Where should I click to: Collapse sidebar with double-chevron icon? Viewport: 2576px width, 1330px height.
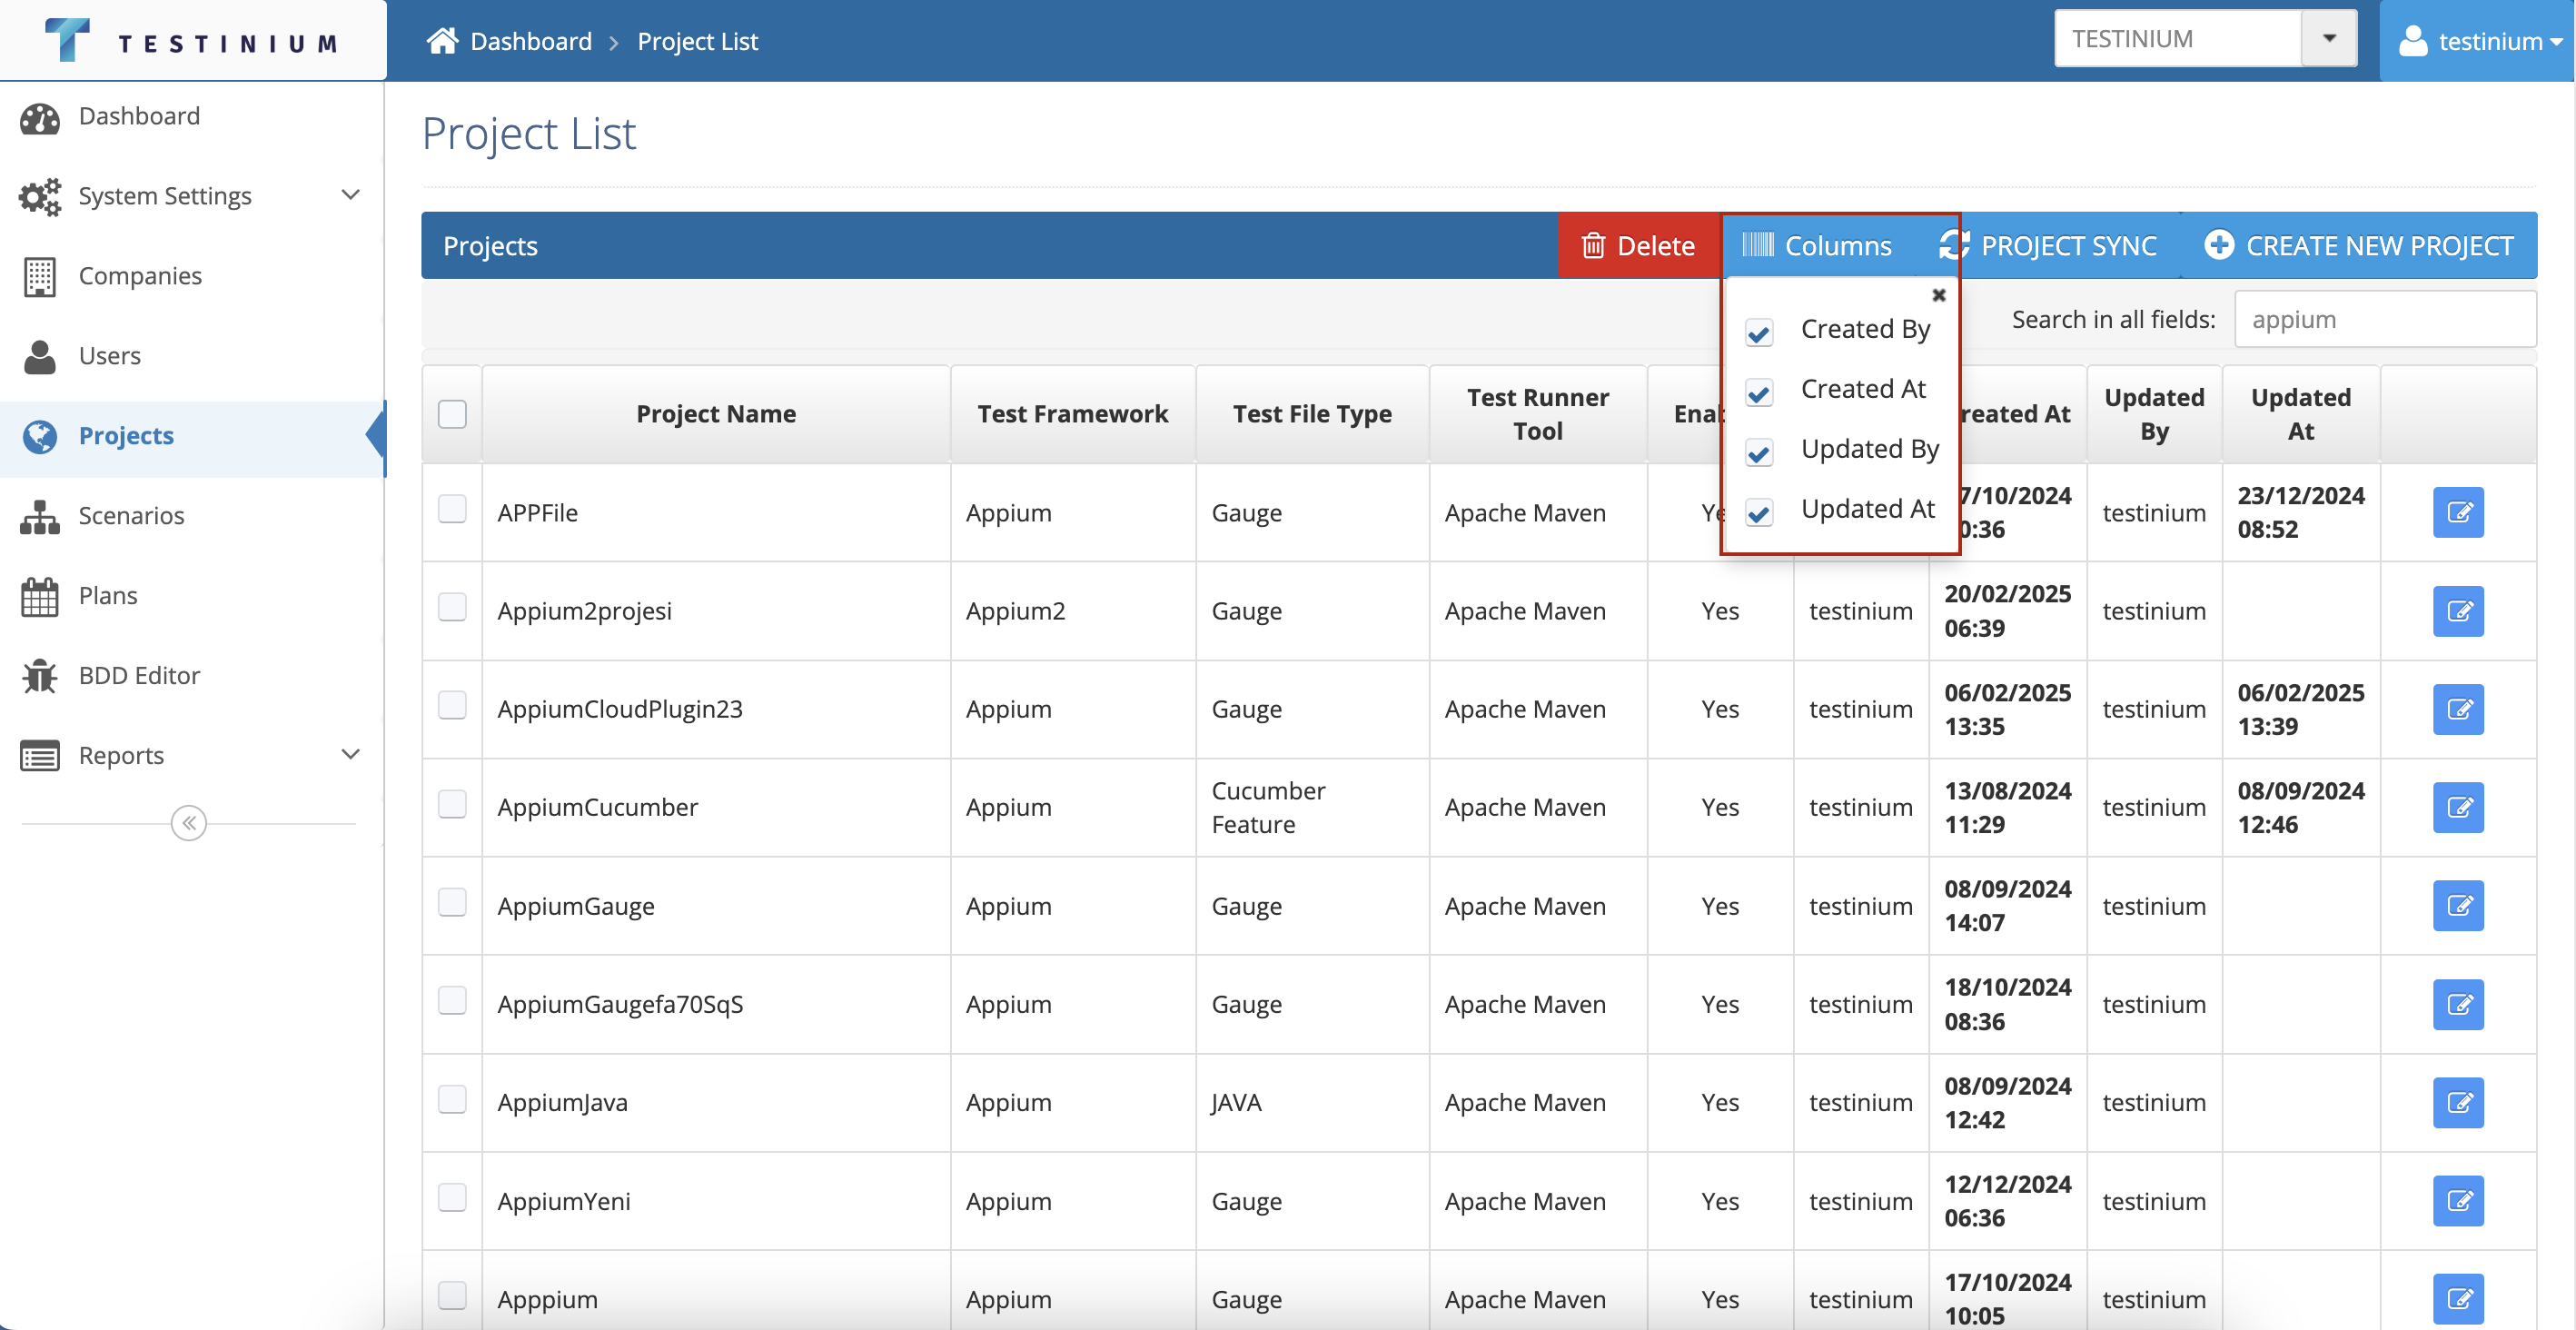tap(188, 823)
